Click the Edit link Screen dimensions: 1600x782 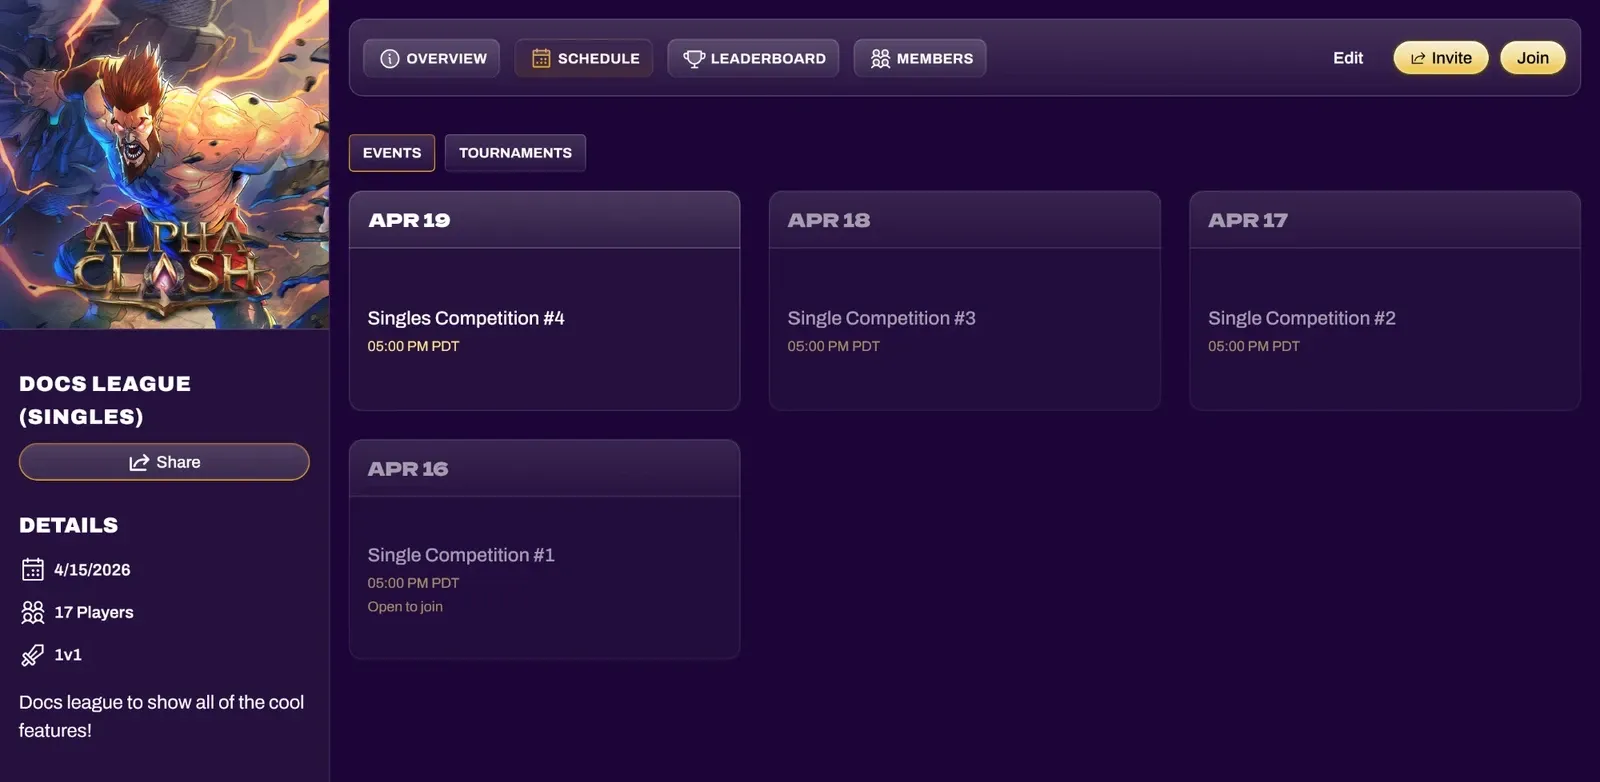click(x=1348, y=58)
